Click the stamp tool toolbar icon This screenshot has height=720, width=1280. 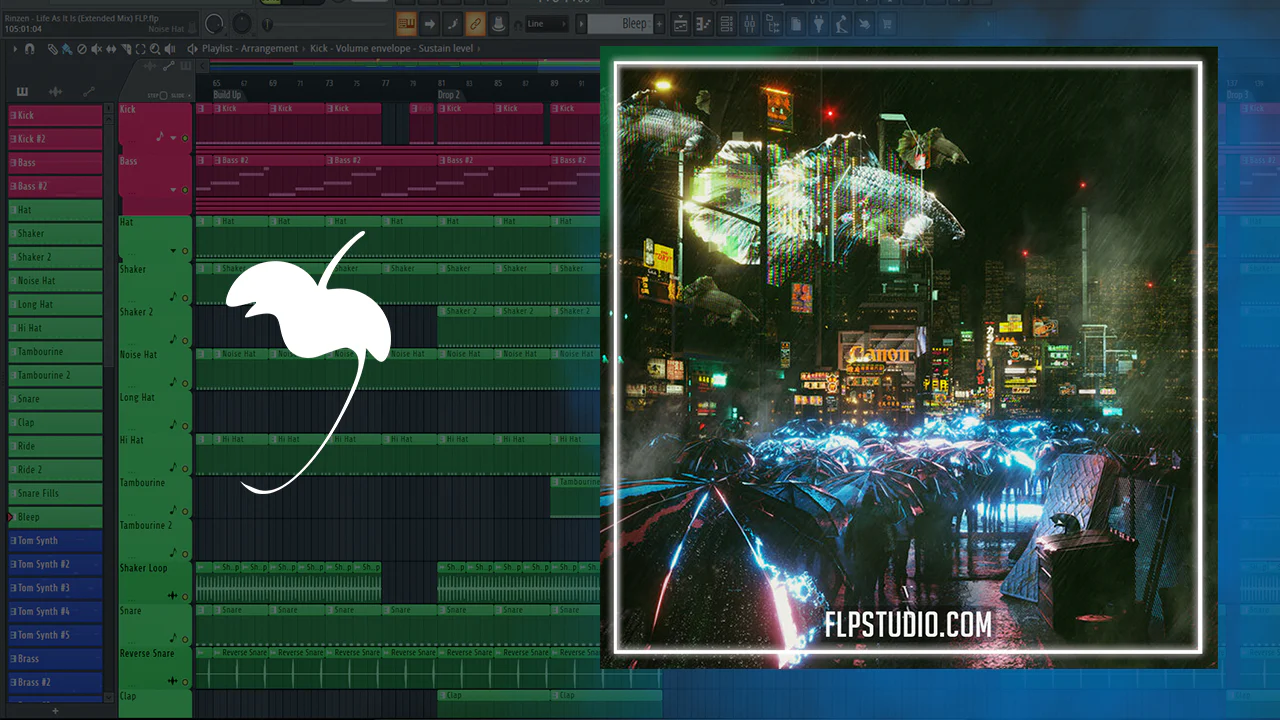click(499, 23)
